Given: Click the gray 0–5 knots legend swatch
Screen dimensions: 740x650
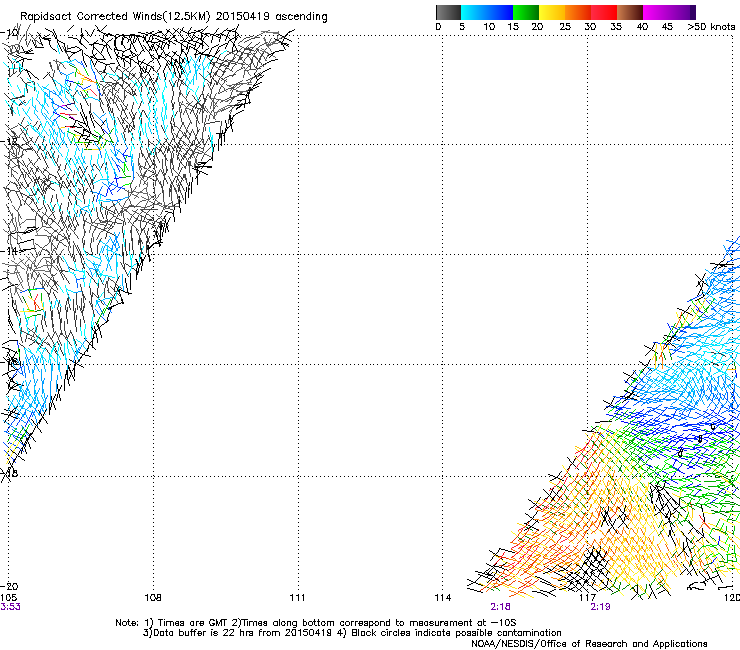Looking at the screenshot, I should point(448,12).
